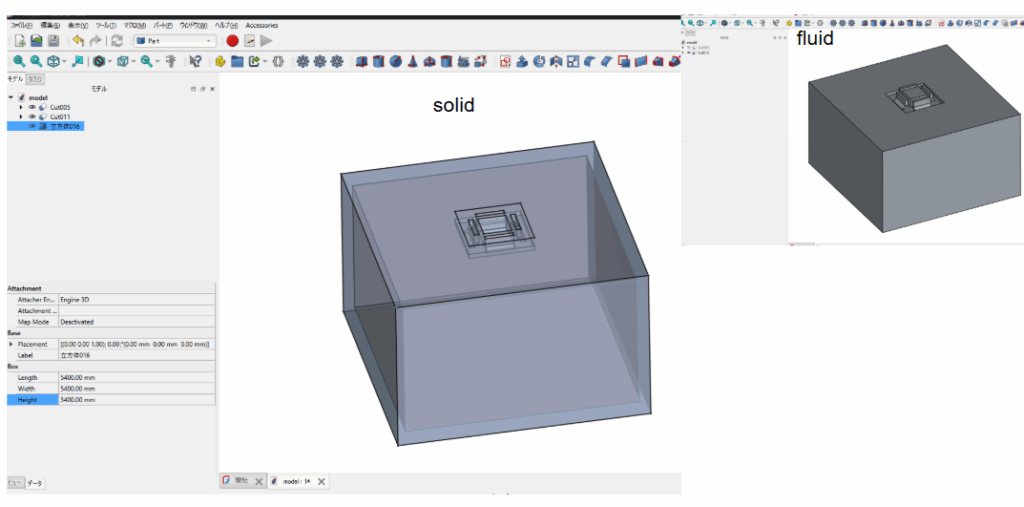Hide the 立方体016 object via eye icon
This screenshot has width=1024, height=507.
point(32,126)
